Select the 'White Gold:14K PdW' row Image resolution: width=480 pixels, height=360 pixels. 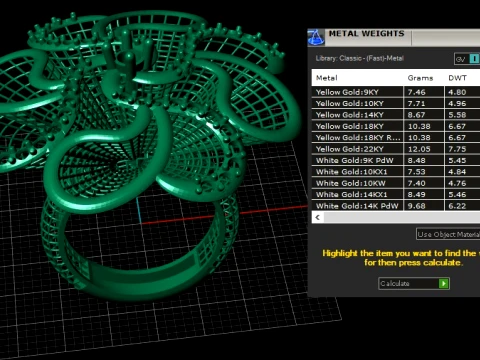[x=396, y=206]
